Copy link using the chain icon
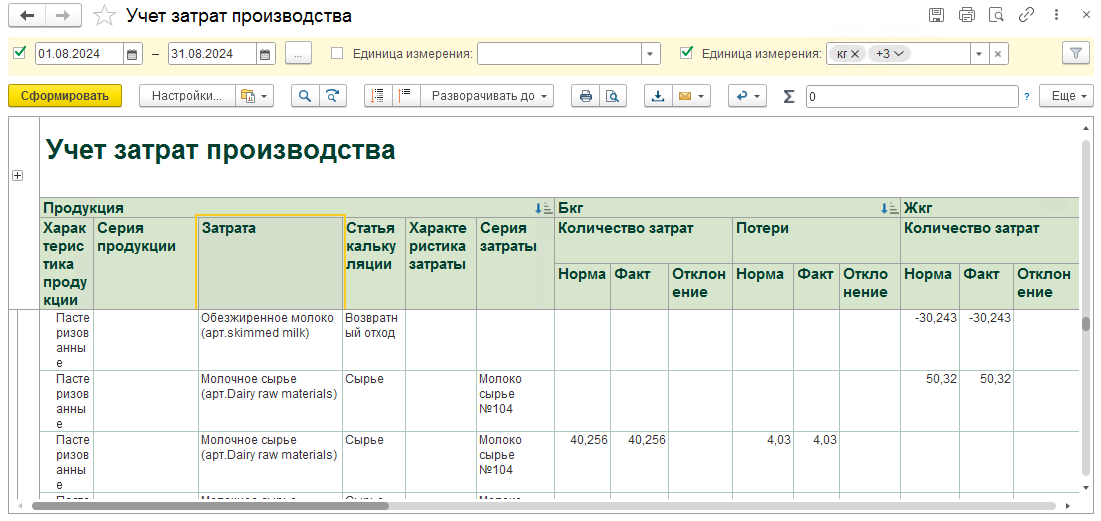 point(1026,15)
